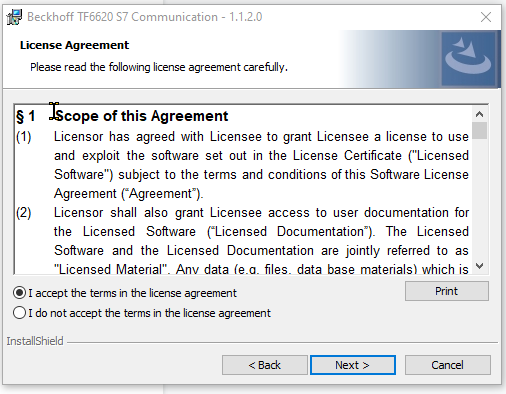Click the License Agreement header label
Viewport: 506px width, 394px height.
(x=74, y=45)
